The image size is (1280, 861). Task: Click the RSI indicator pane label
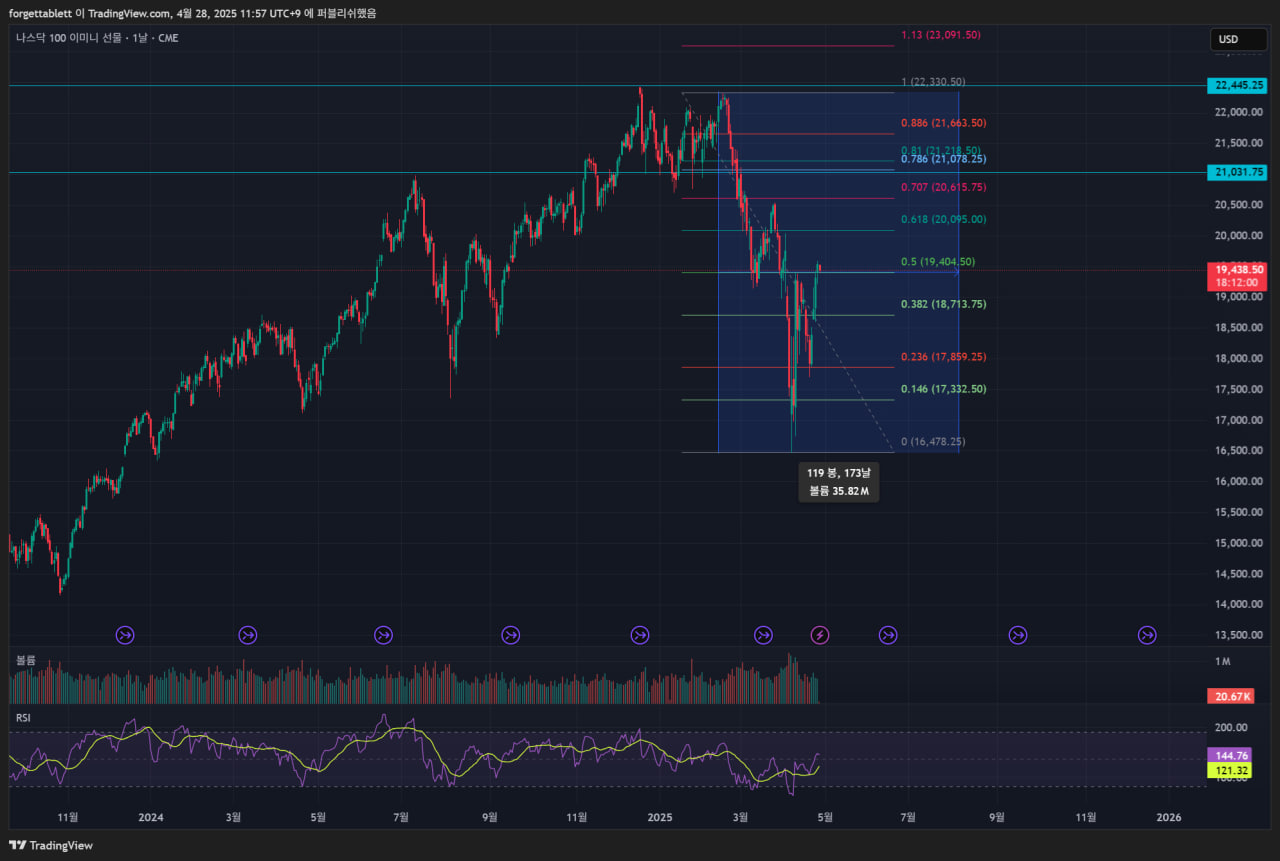(23, 717)
